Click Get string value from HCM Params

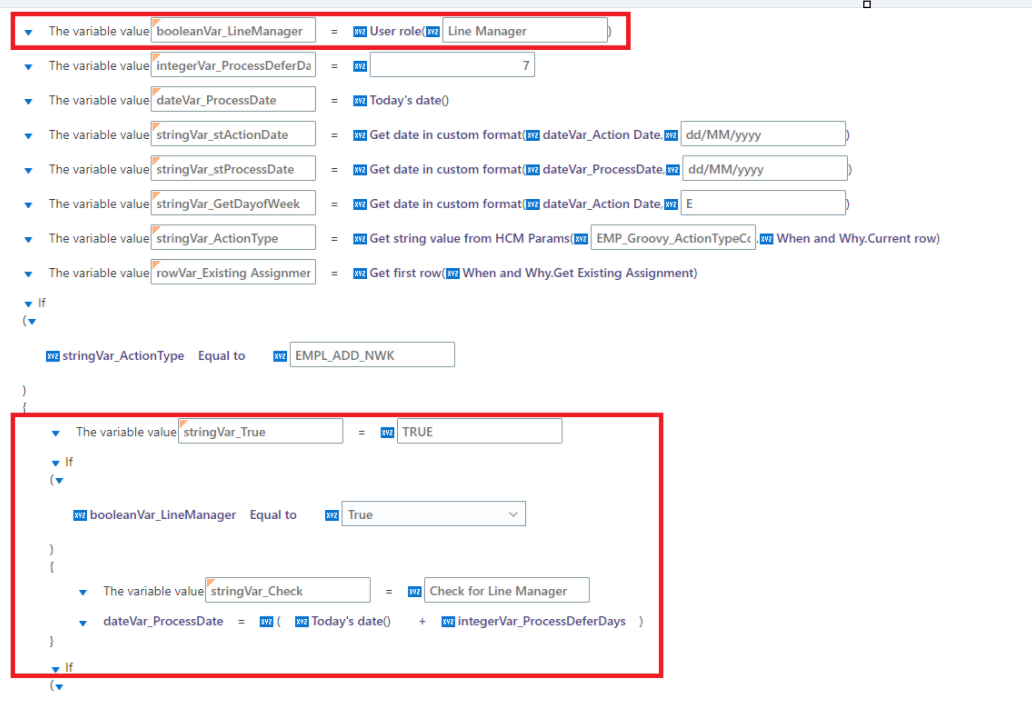[x=469, y=238]
